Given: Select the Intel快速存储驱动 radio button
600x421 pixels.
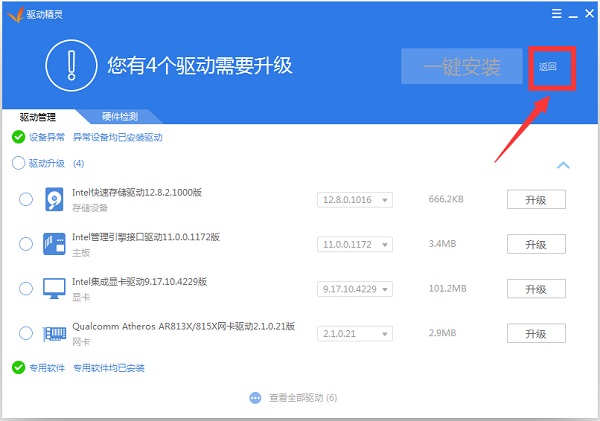Looking at the screenshot, I should [x=26, y=200].
